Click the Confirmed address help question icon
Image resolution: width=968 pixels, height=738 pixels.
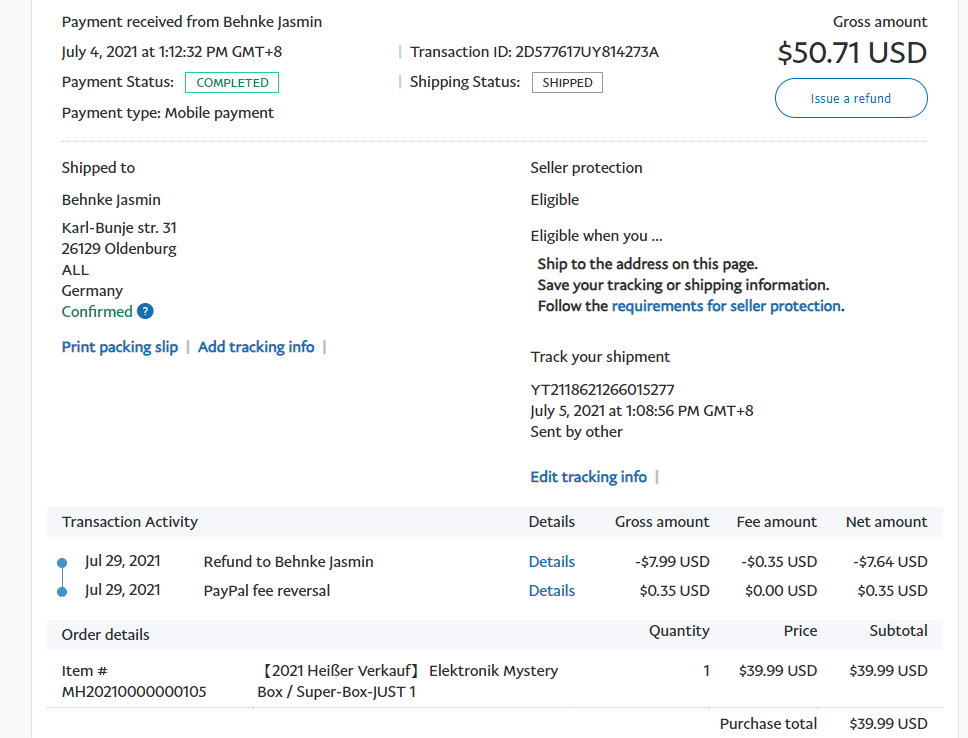pos(145,312)
